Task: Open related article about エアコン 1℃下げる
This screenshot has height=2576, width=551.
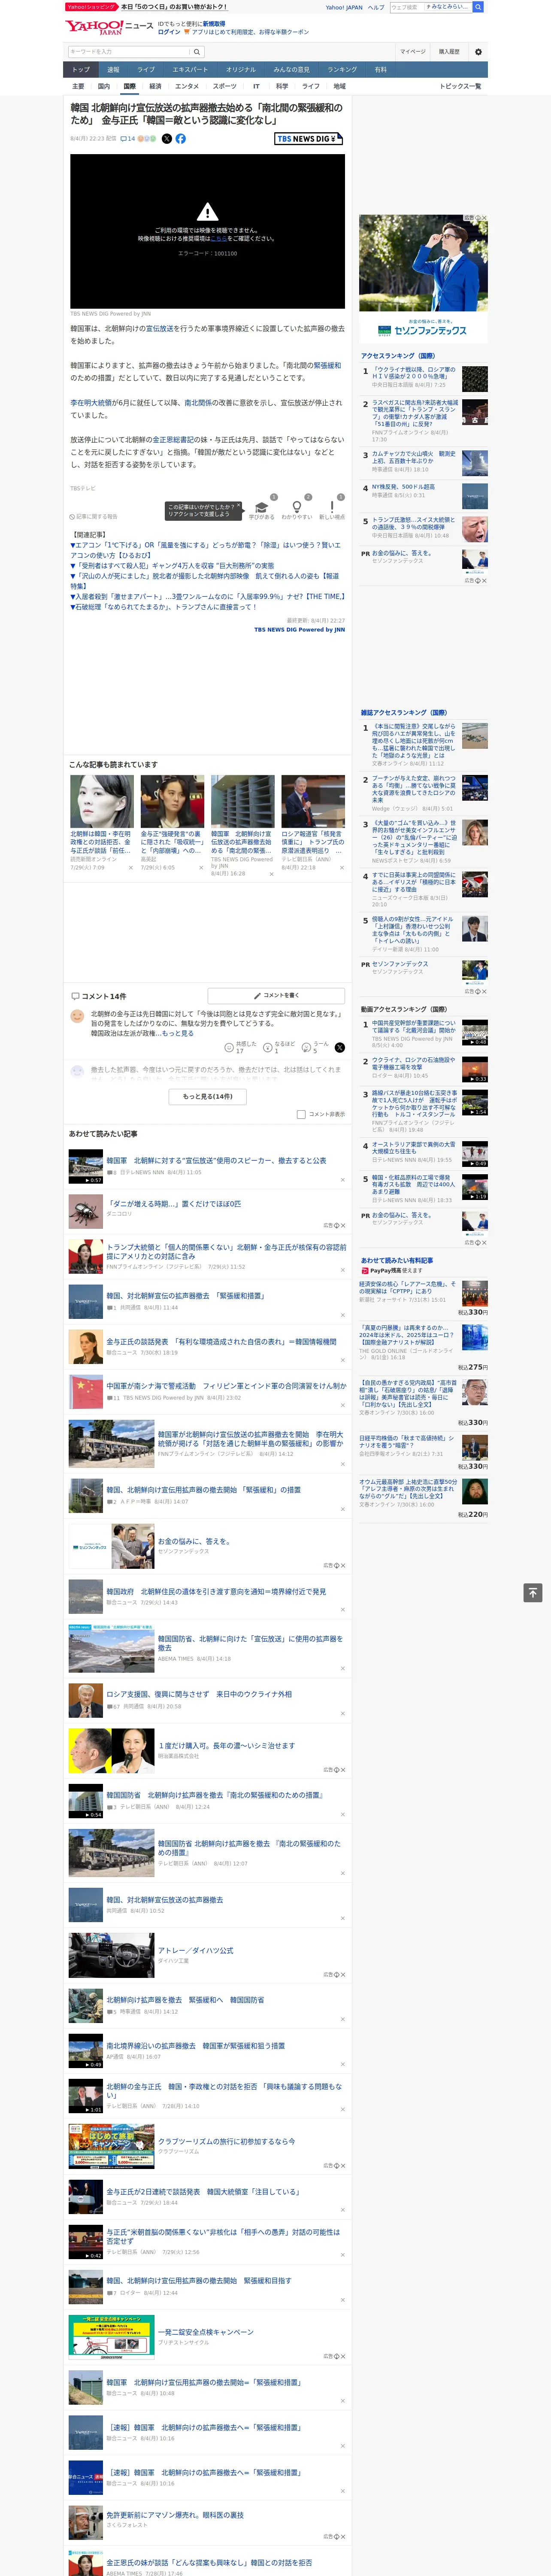Action: click(206, 550)
